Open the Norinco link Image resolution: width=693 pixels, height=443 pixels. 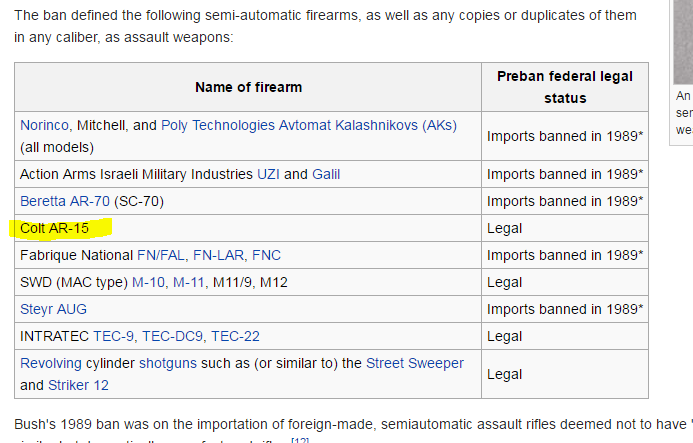coord(46,125)
